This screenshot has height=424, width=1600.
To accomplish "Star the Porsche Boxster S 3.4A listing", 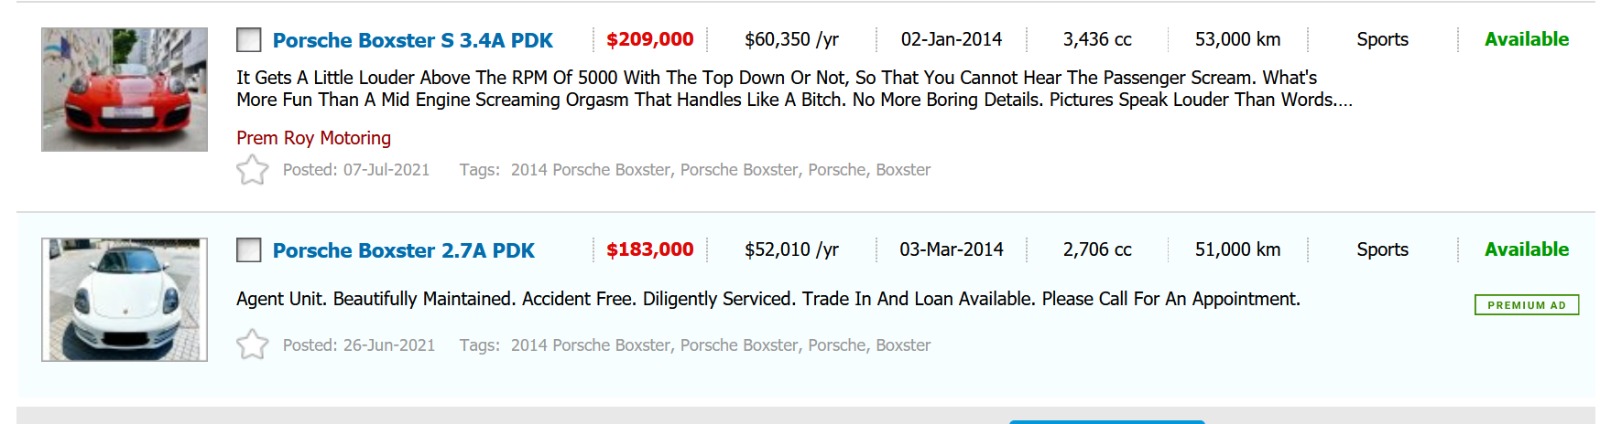I will [x=252, y=170].
